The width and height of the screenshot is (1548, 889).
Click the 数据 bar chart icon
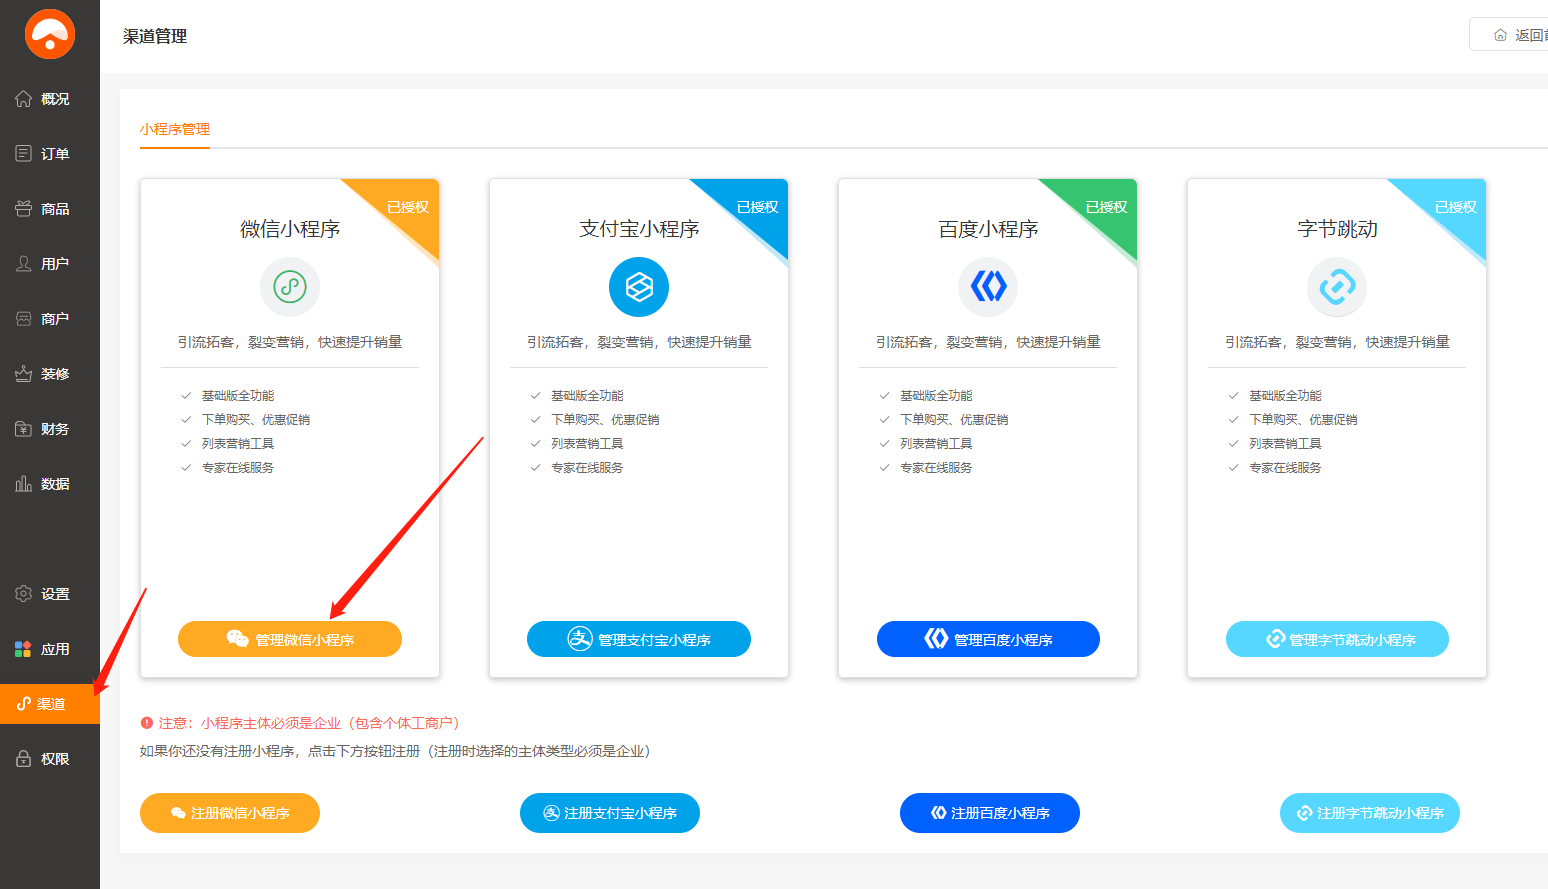[23, 484]
